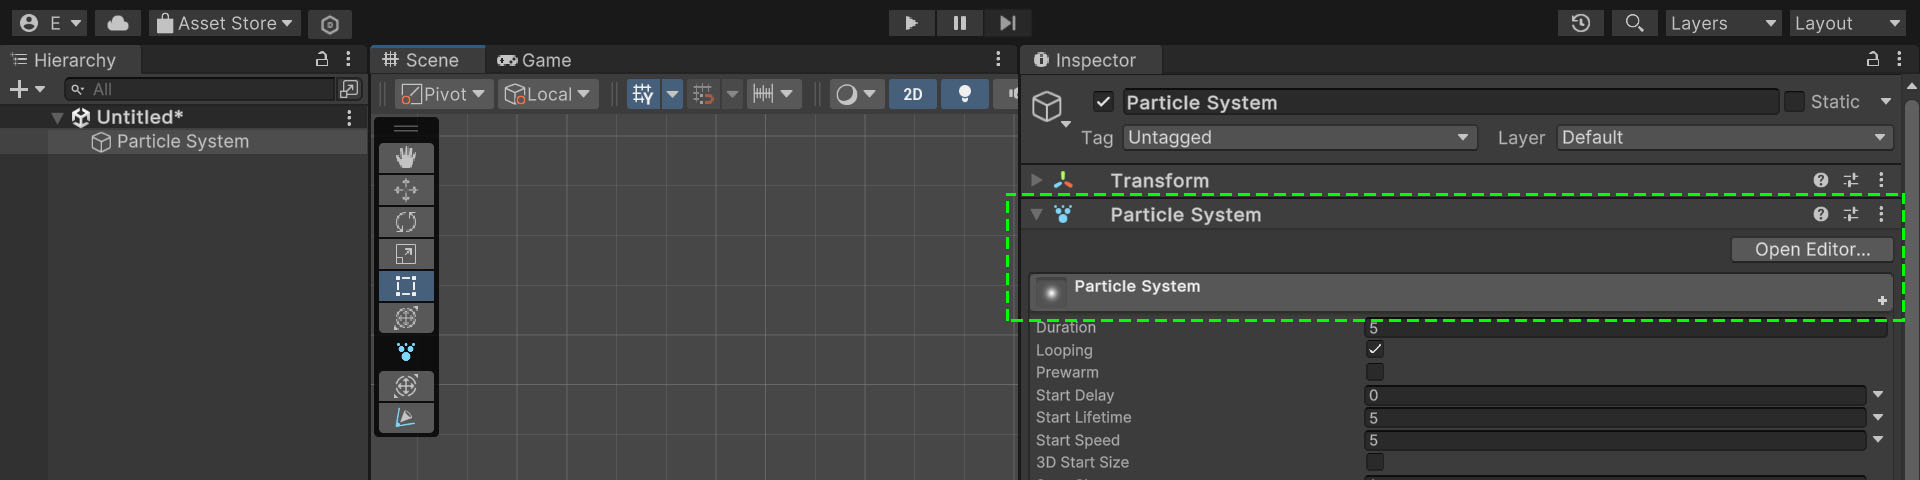
Task: Open the draw mode shading dropdown
Action: [x=856, y=94]
